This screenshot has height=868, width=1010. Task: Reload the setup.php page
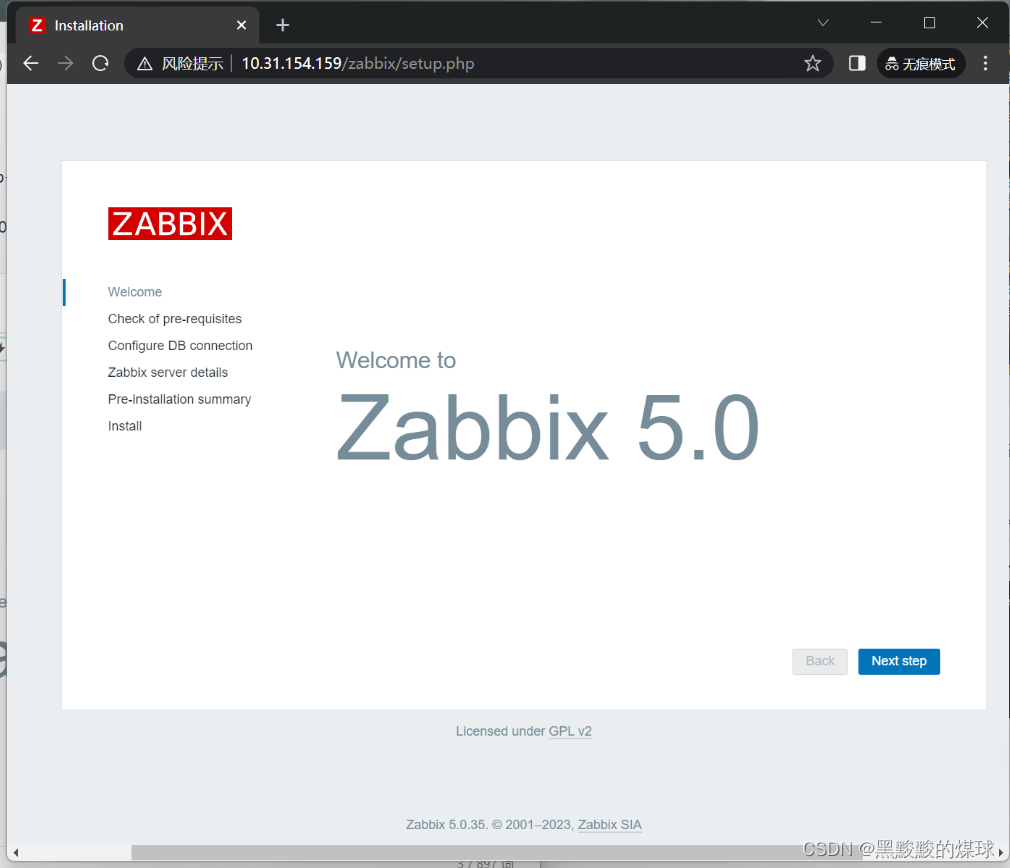[x=99, y=63]
